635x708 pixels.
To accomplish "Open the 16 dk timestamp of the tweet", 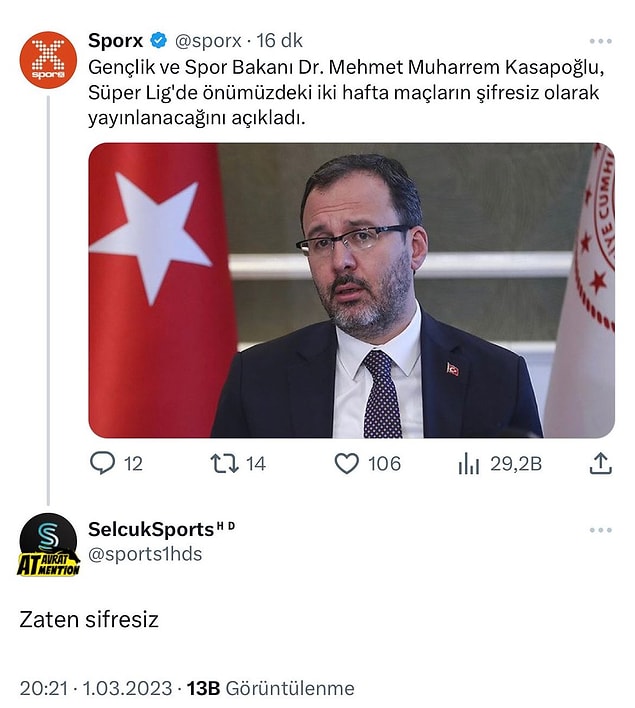I will (280, 41).
